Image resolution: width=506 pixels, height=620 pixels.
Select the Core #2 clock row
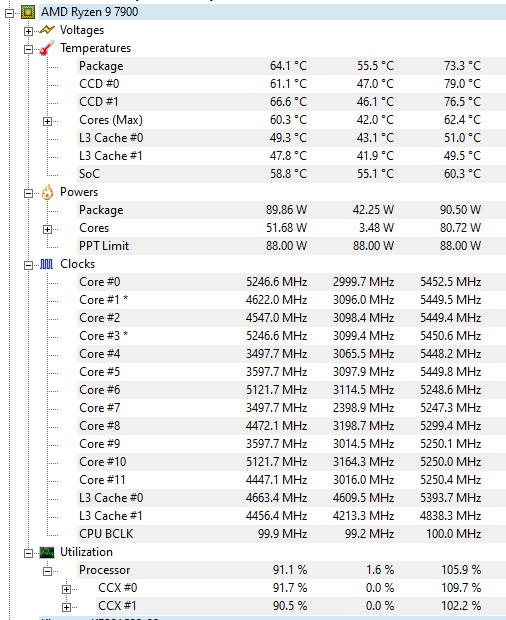[x=291, y=318]
